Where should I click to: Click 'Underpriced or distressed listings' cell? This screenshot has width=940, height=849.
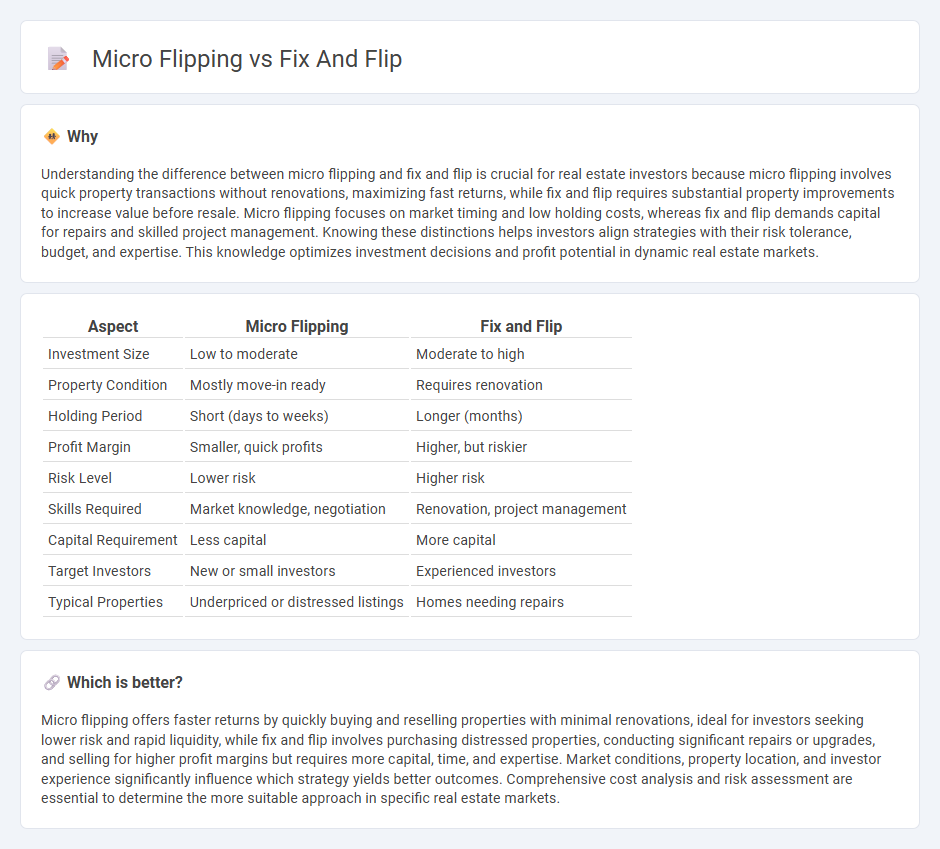(297, 602)
